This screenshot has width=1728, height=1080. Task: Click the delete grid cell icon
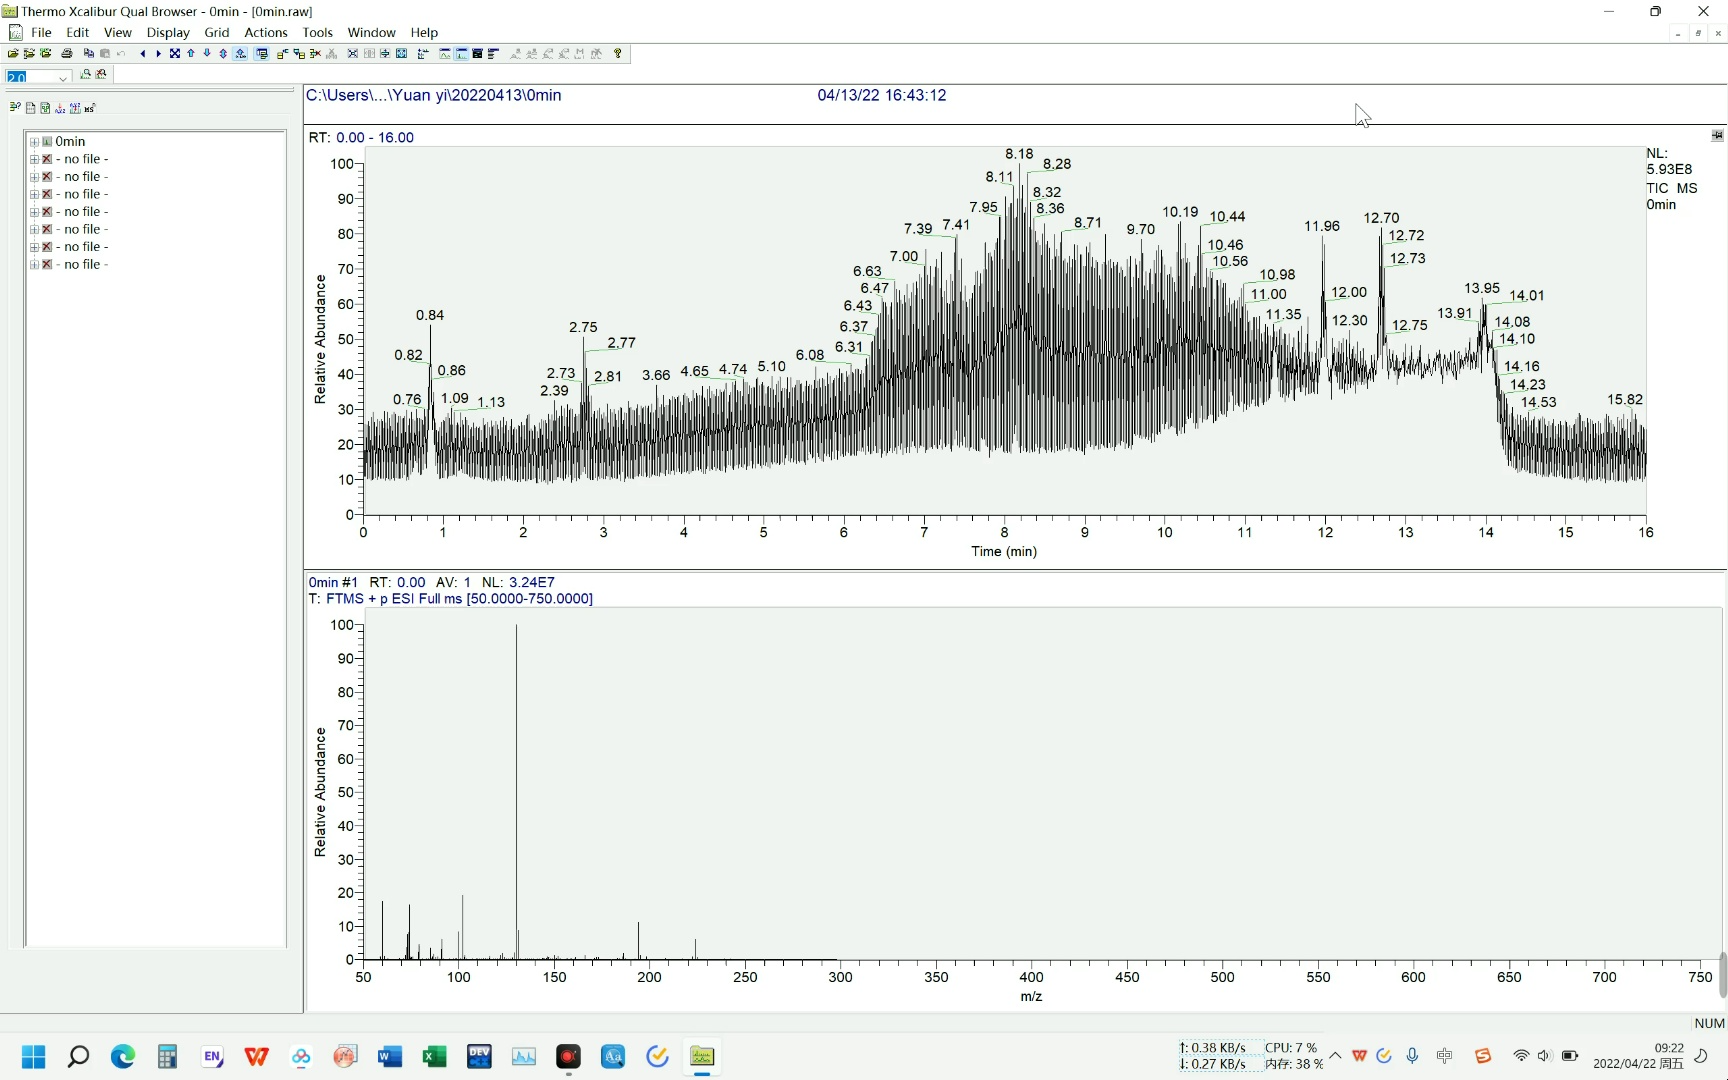click(x=315, y=53)
